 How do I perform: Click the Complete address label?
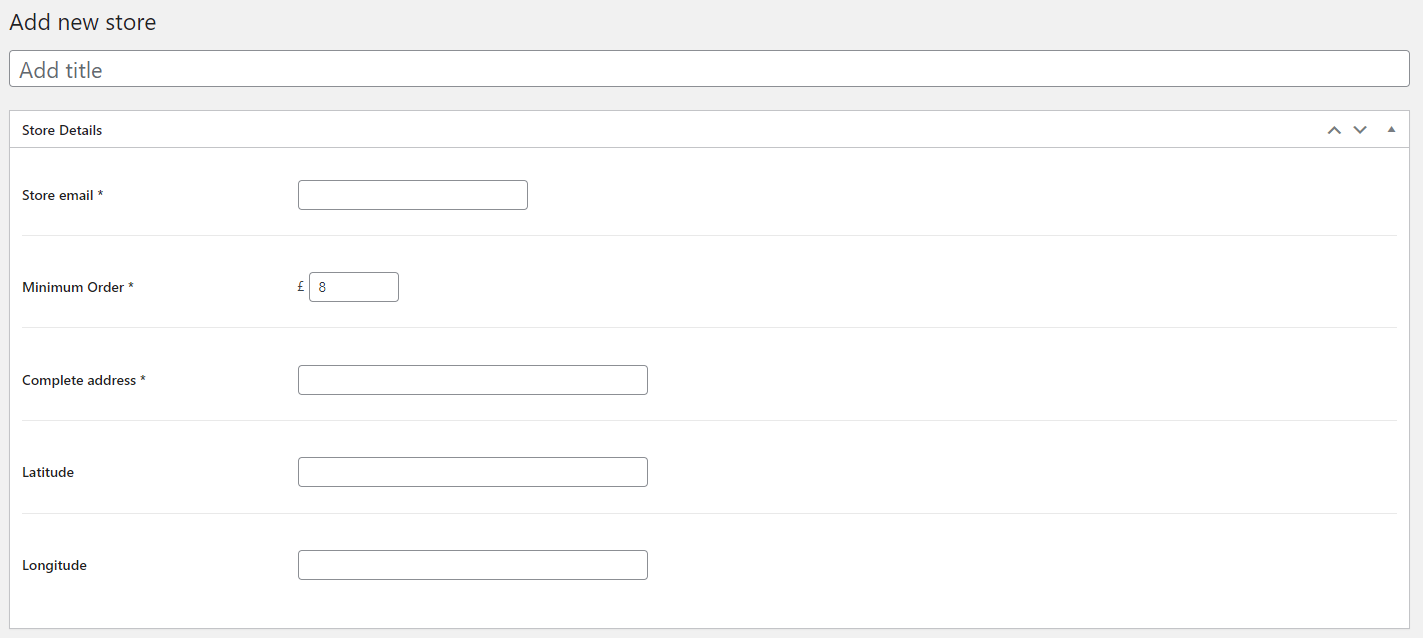[x=79, y=380]
